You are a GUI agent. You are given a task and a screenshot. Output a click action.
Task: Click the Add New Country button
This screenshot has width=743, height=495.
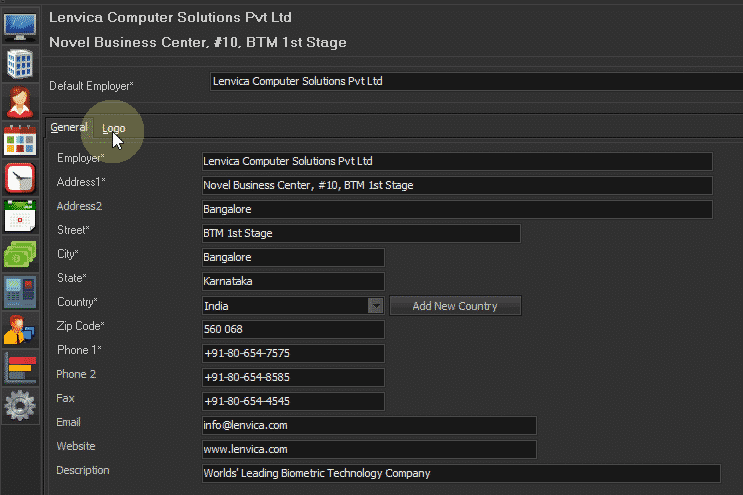[x=455, y=306]
